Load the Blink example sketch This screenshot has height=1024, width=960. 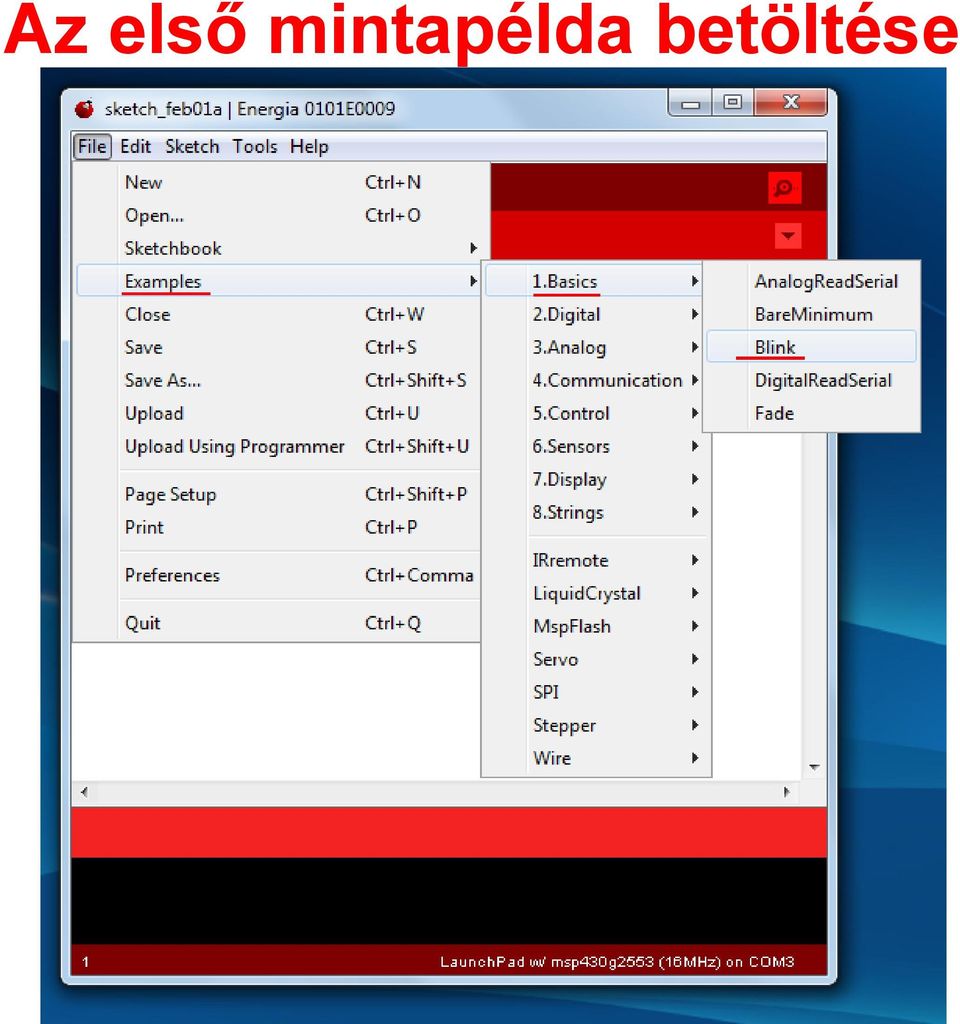click(812, 346)
